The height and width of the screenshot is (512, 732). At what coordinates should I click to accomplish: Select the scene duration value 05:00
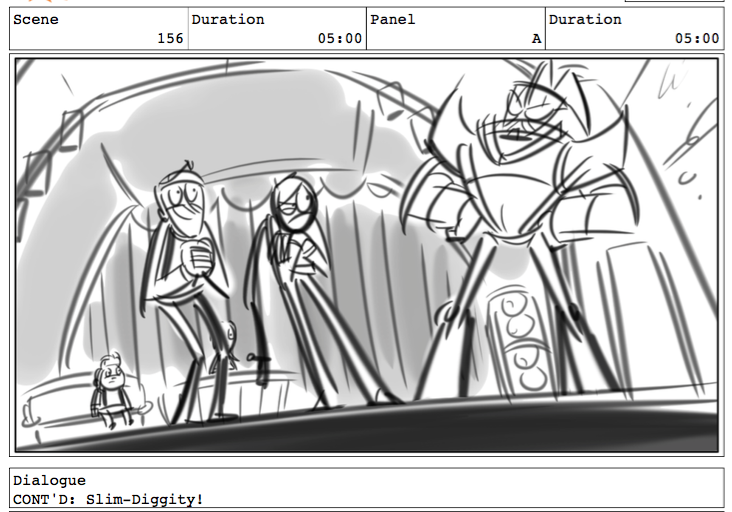click(x=340, y=38)
